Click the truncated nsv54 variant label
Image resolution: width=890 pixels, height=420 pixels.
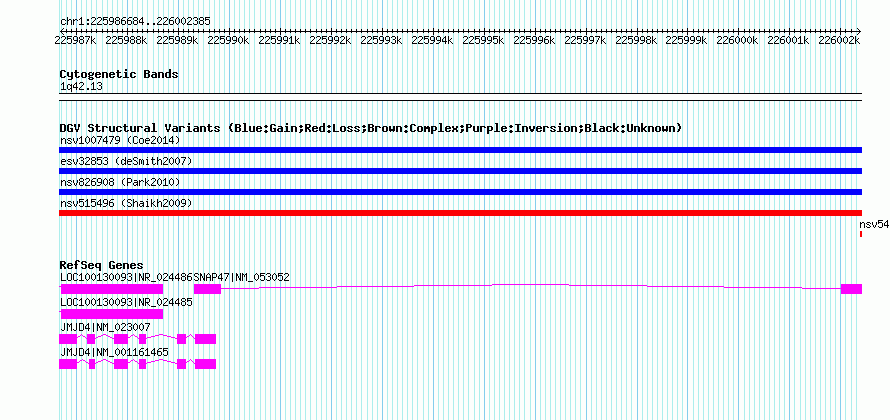pyautogui.click(x=874, y=224)
